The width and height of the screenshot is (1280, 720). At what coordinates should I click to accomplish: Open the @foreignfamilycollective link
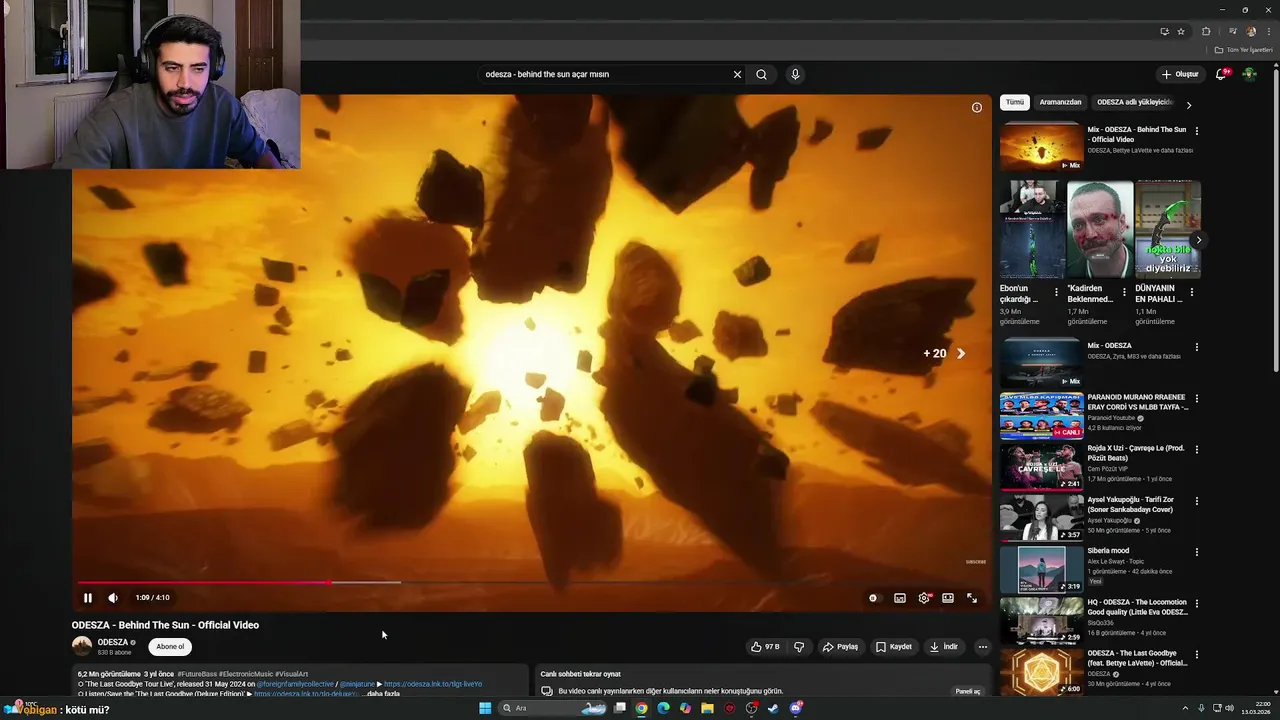click(x=295, y=684)
